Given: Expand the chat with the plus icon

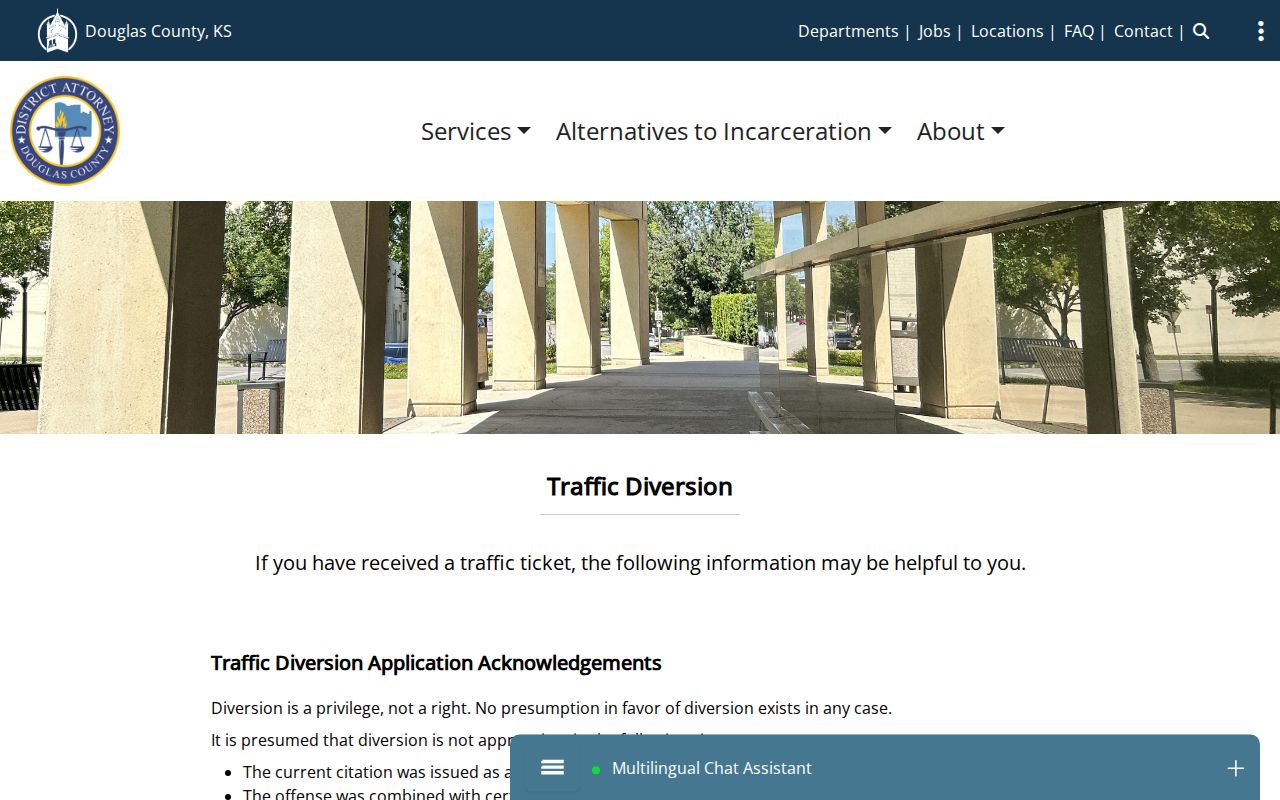Looking at the screenshot, I should click(x=1235, y=768).
